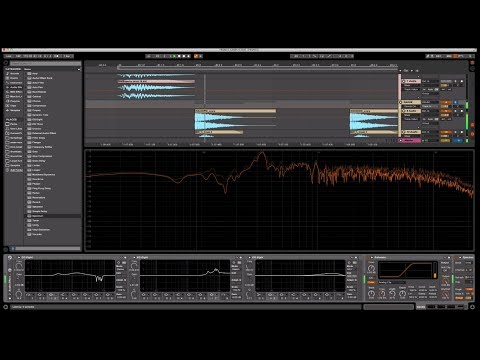Image resolution: width=480 pixels, height=360 pixels.
Task: Select Sounds category in browser
Action: point(13,73)
